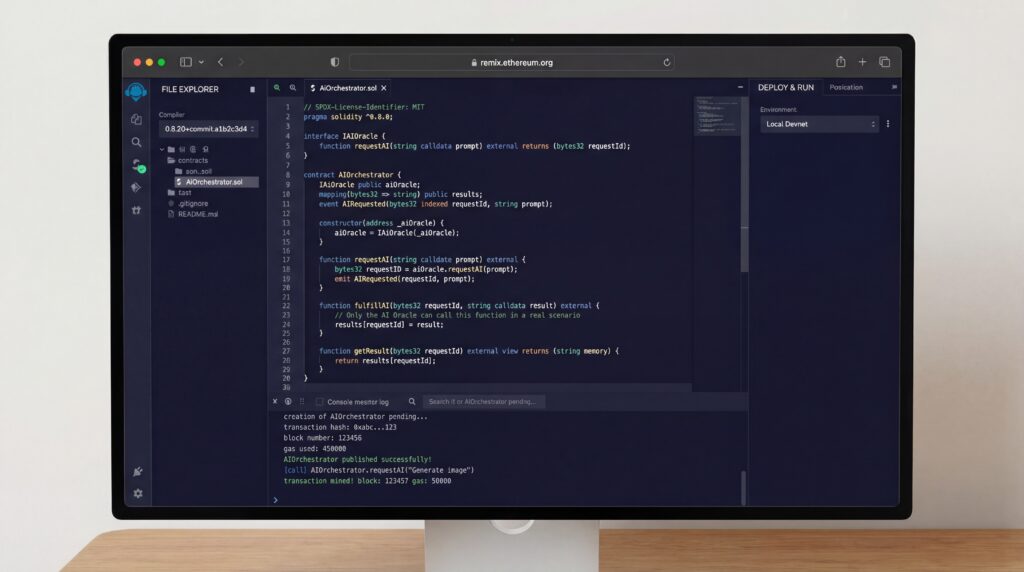The width and height of the screenshot is (1024, 572).
Task: Click the kebab menu beside Local Devnet
Action: (888, 124)
